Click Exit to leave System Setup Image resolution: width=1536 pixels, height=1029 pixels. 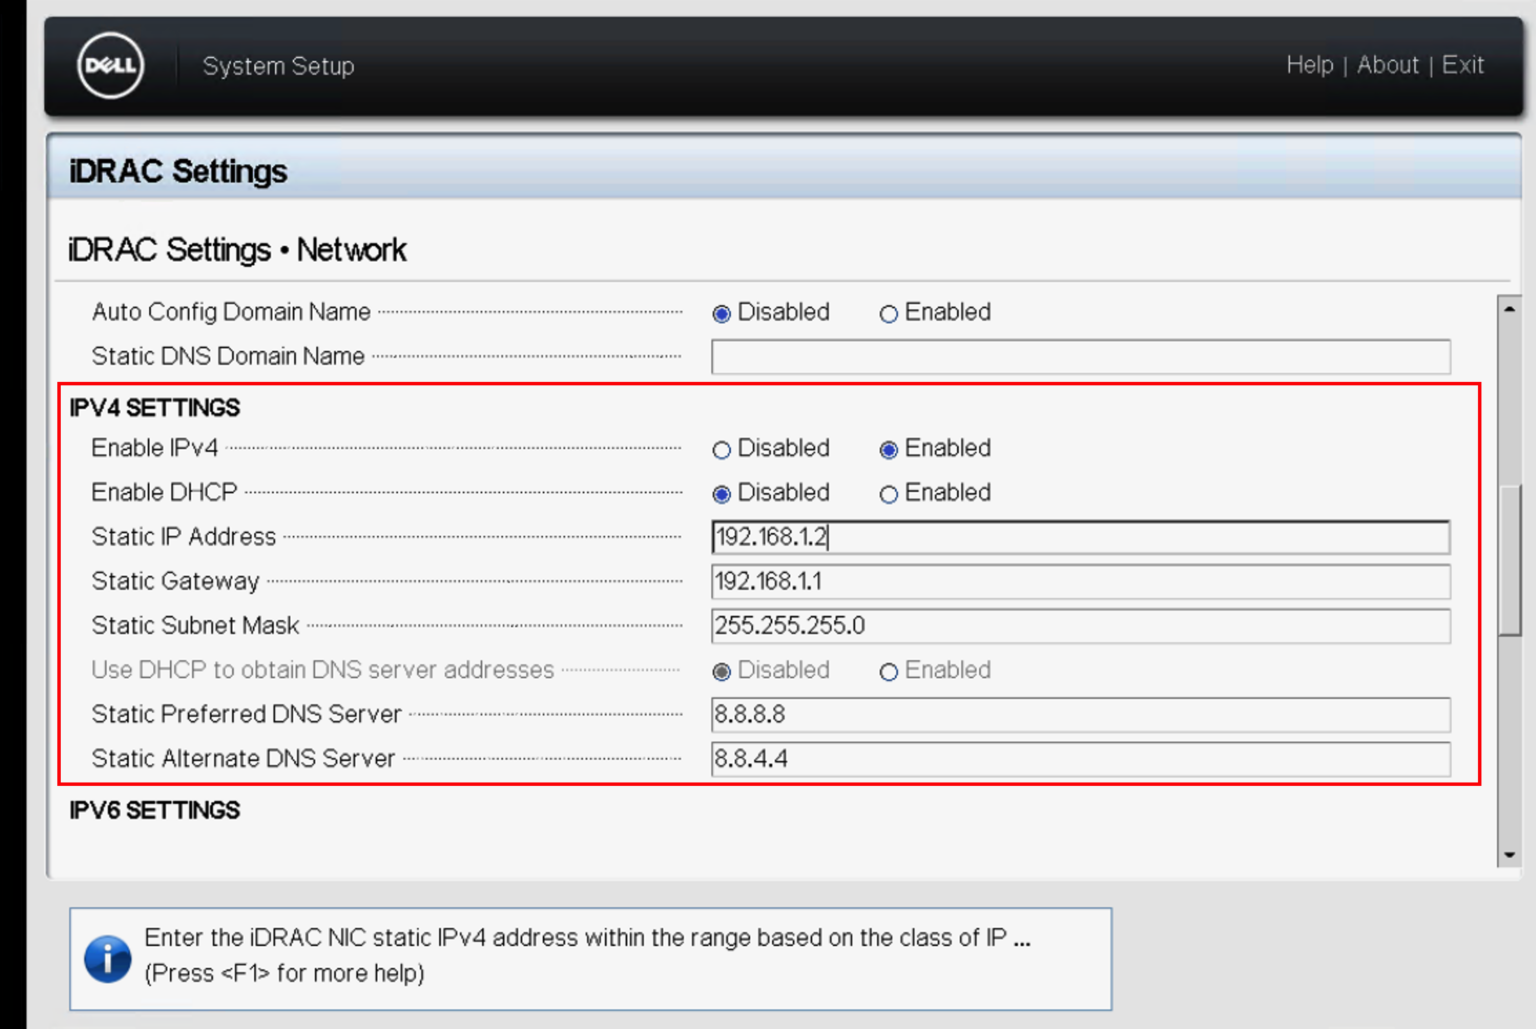click(x=1462, y=65)
